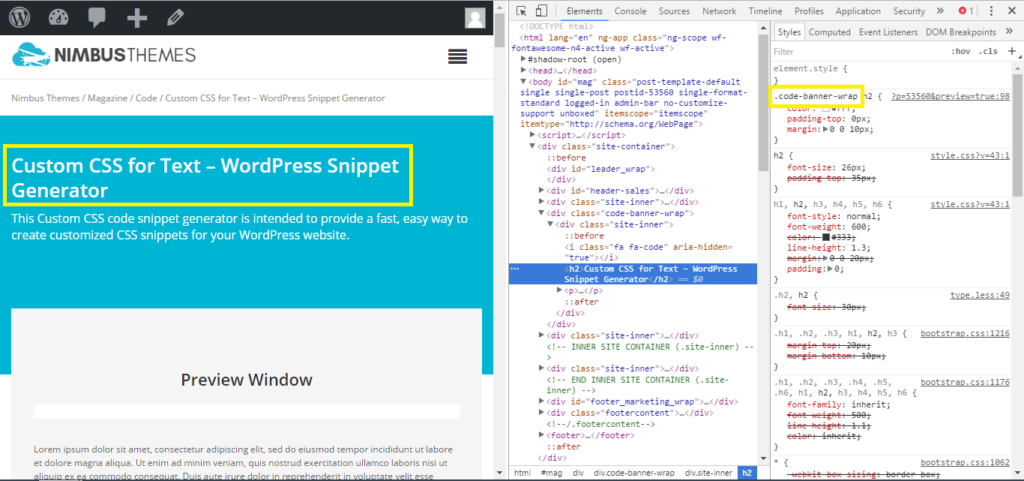Toggle the .cls class editor button

[989, 52]
